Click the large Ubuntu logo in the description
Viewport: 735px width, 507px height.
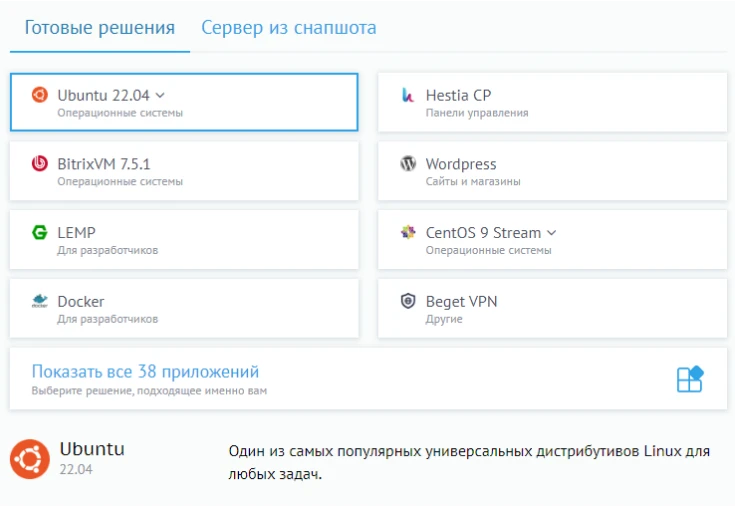click(30, 459)
